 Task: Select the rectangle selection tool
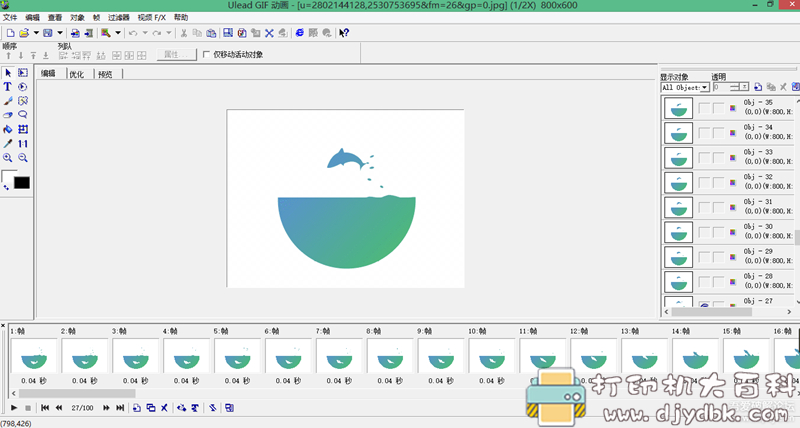click(x=23, y=73)
